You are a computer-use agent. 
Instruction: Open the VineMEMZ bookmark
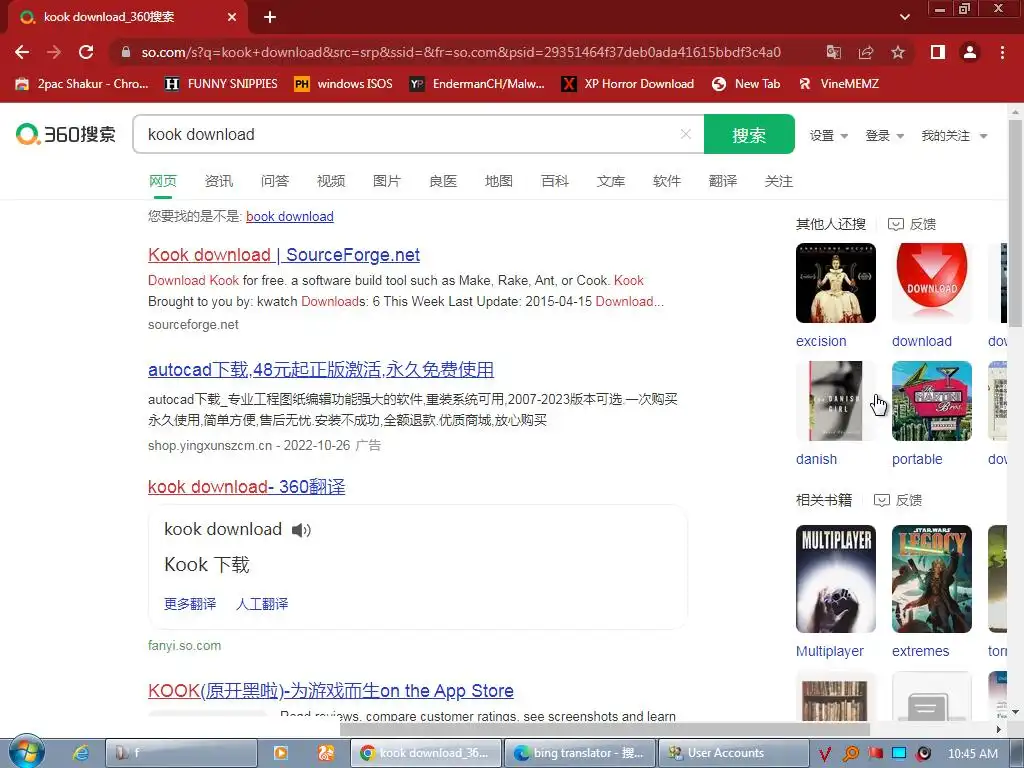tap(839, 84)
